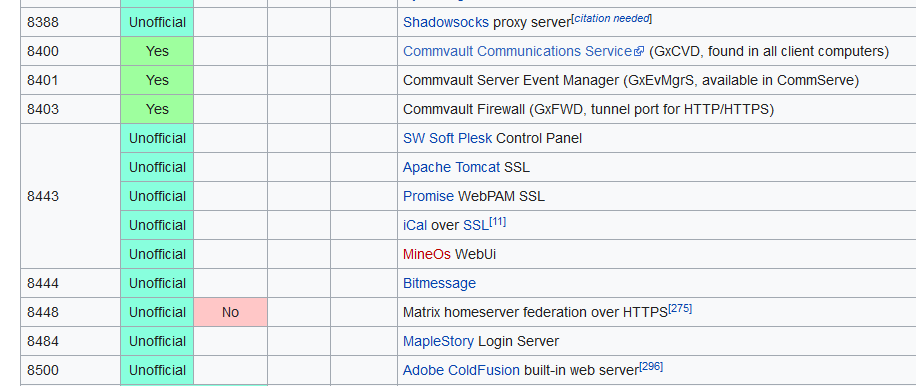Select port number 8400 cell
Viewport: 916px width, 386px height.
70,51
